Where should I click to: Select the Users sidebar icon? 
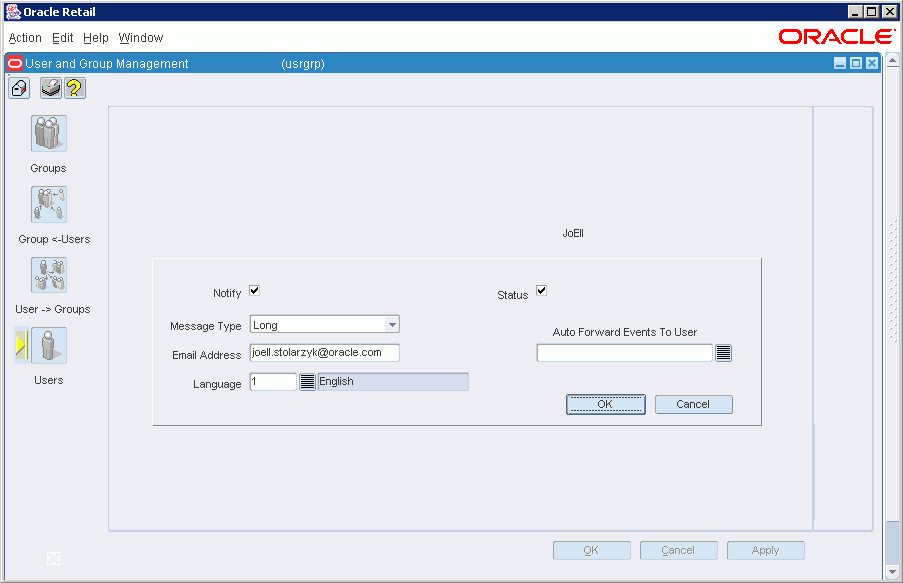49,346
